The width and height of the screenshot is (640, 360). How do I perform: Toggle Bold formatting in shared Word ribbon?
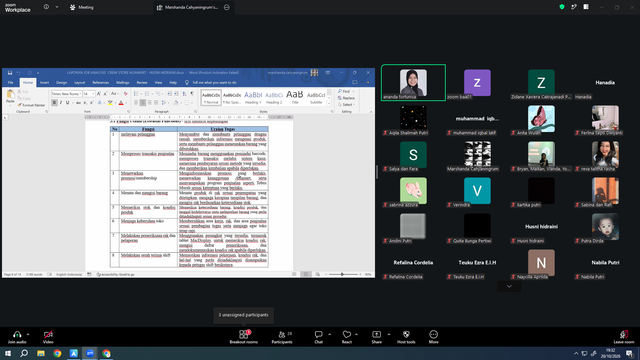[54, 103]
